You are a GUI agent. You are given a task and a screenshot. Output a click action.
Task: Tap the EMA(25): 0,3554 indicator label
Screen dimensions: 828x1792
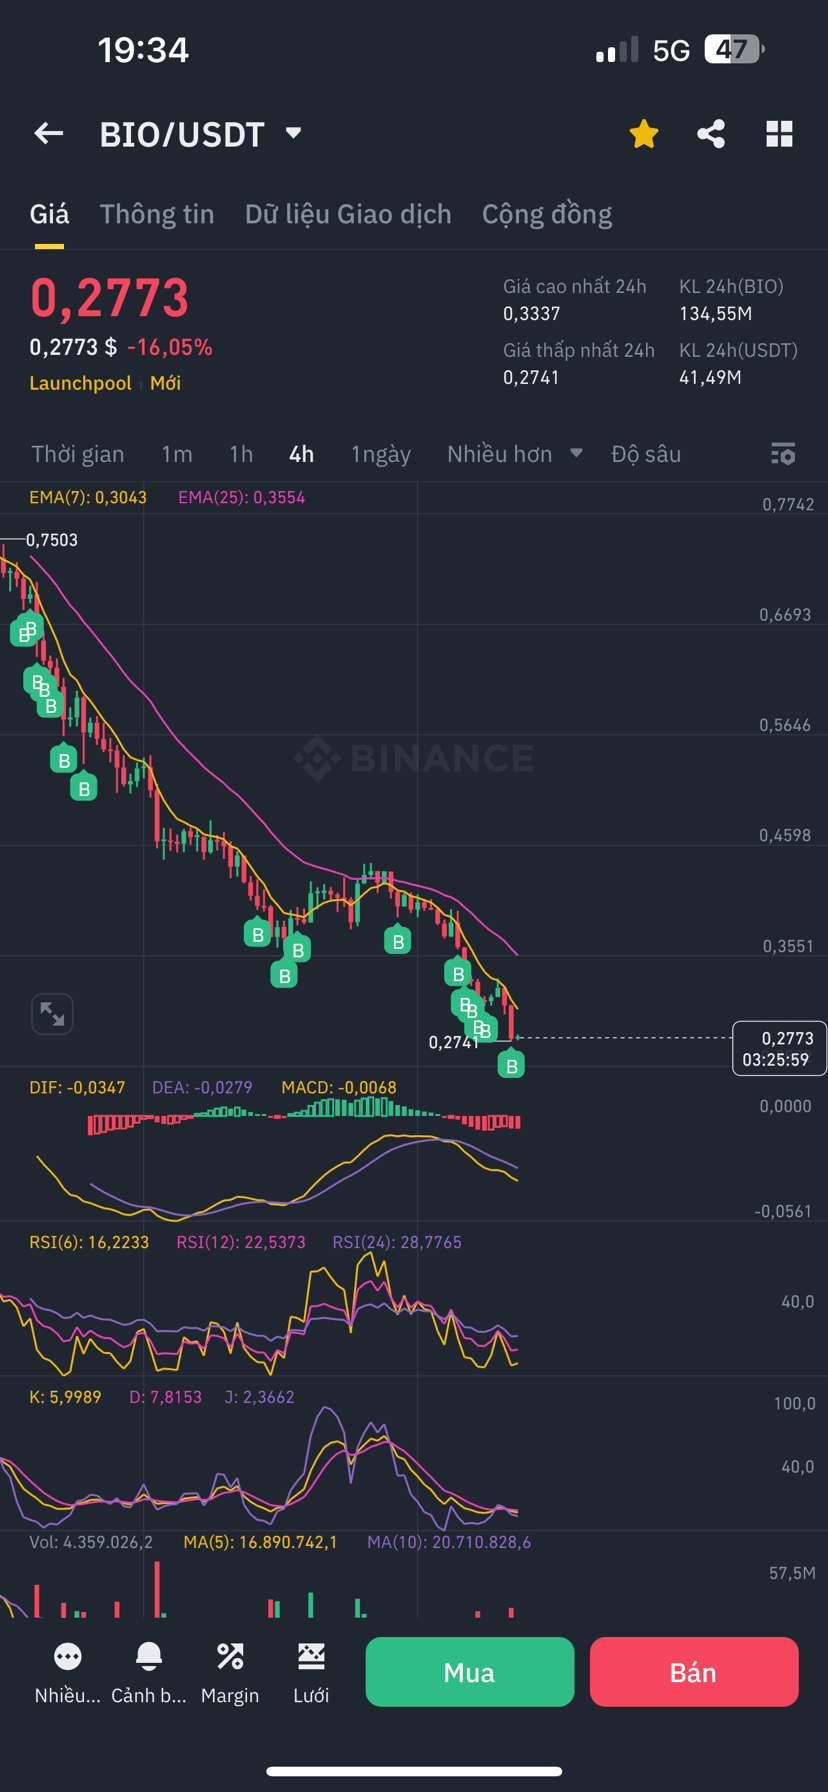(x=242, y=497)
